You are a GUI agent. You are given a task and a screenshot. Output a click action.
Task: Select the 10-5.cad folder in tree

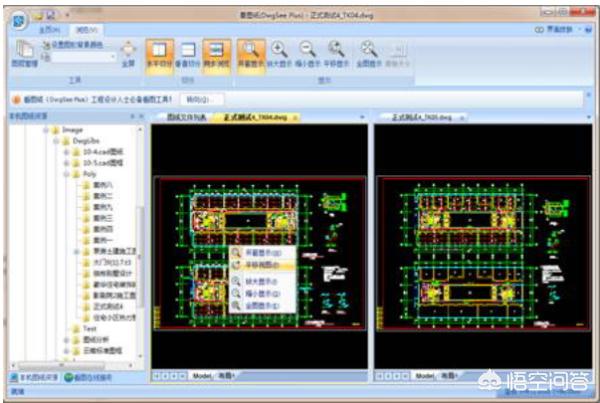coord(103,163)
